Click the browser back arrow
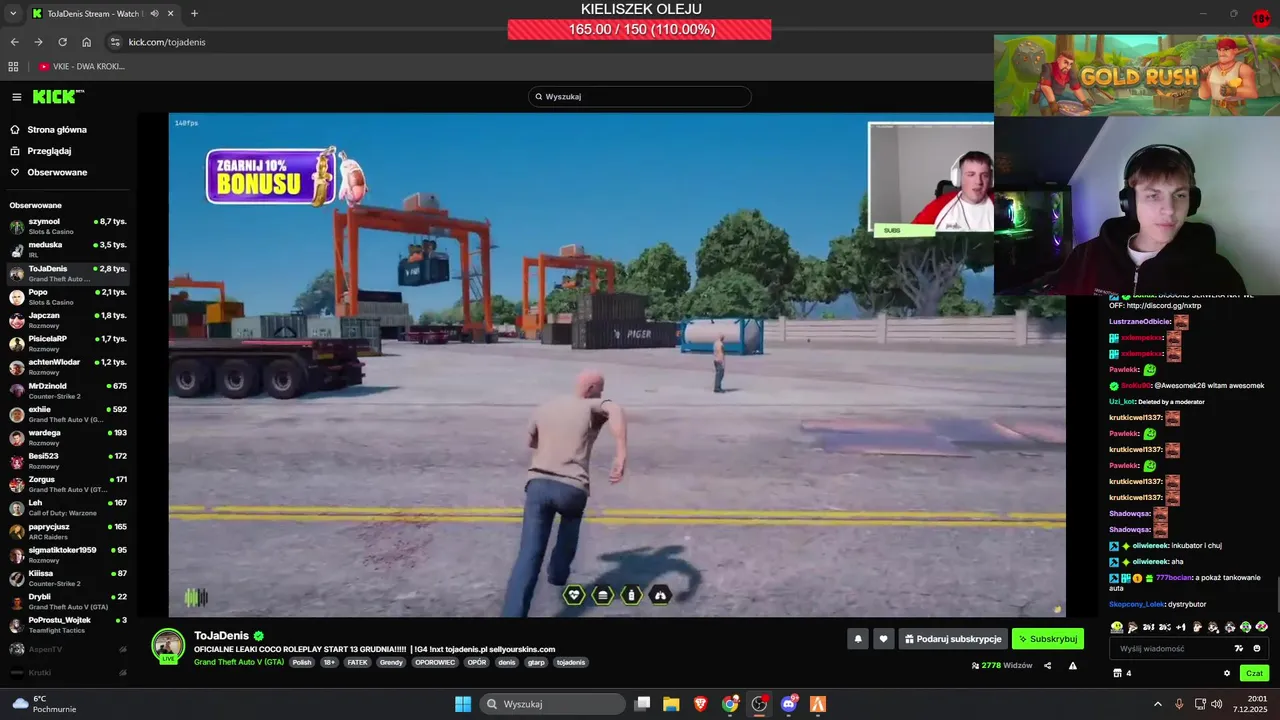 pos(15,42)
